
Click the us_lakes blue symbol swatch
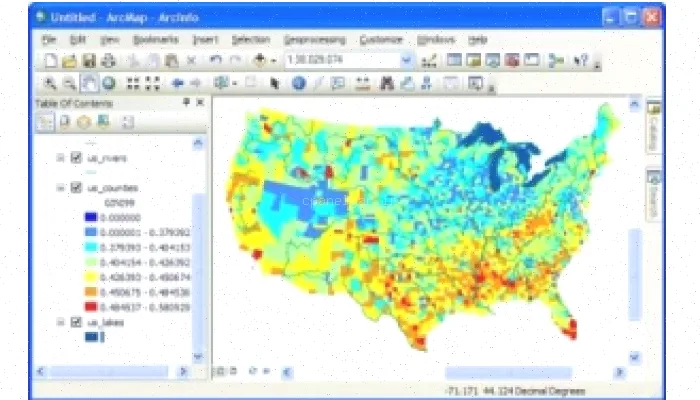[x=92, y=337]
